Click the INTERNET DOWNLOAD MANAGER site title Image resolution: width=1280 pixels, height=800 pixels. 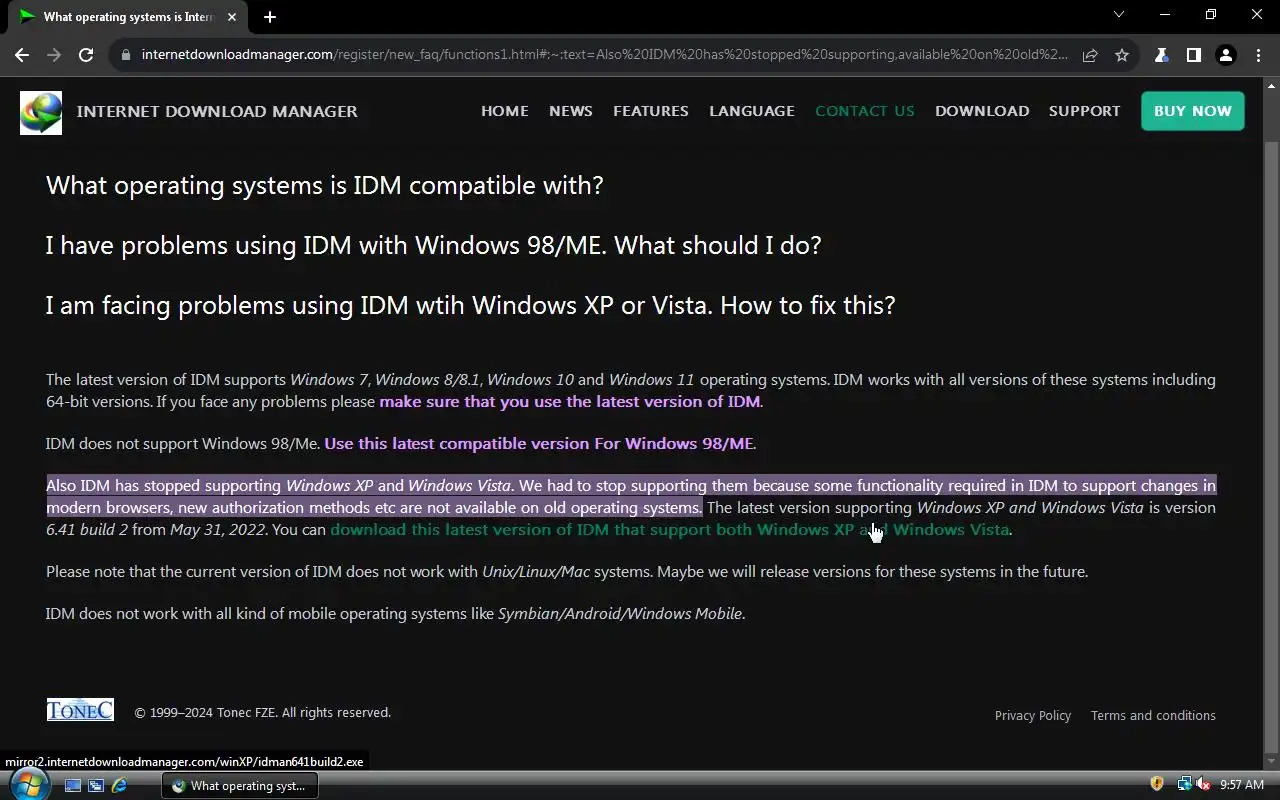pyautogui.click(x=217, y=111)
